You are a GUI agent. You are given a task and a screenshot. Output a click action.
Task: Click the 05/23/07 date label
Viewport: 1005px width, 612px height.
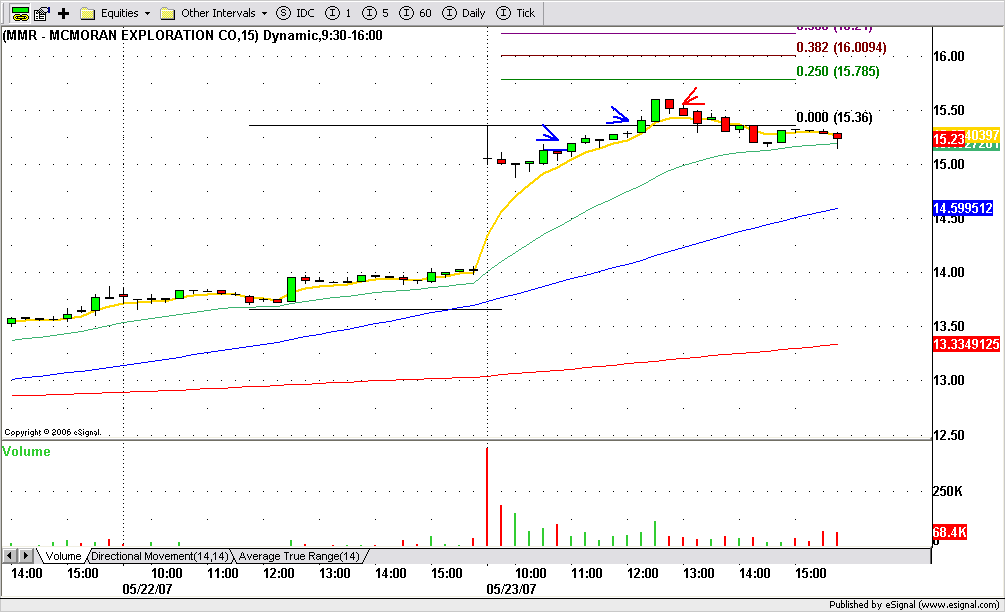pyautogui.click(x=511, y=589)
